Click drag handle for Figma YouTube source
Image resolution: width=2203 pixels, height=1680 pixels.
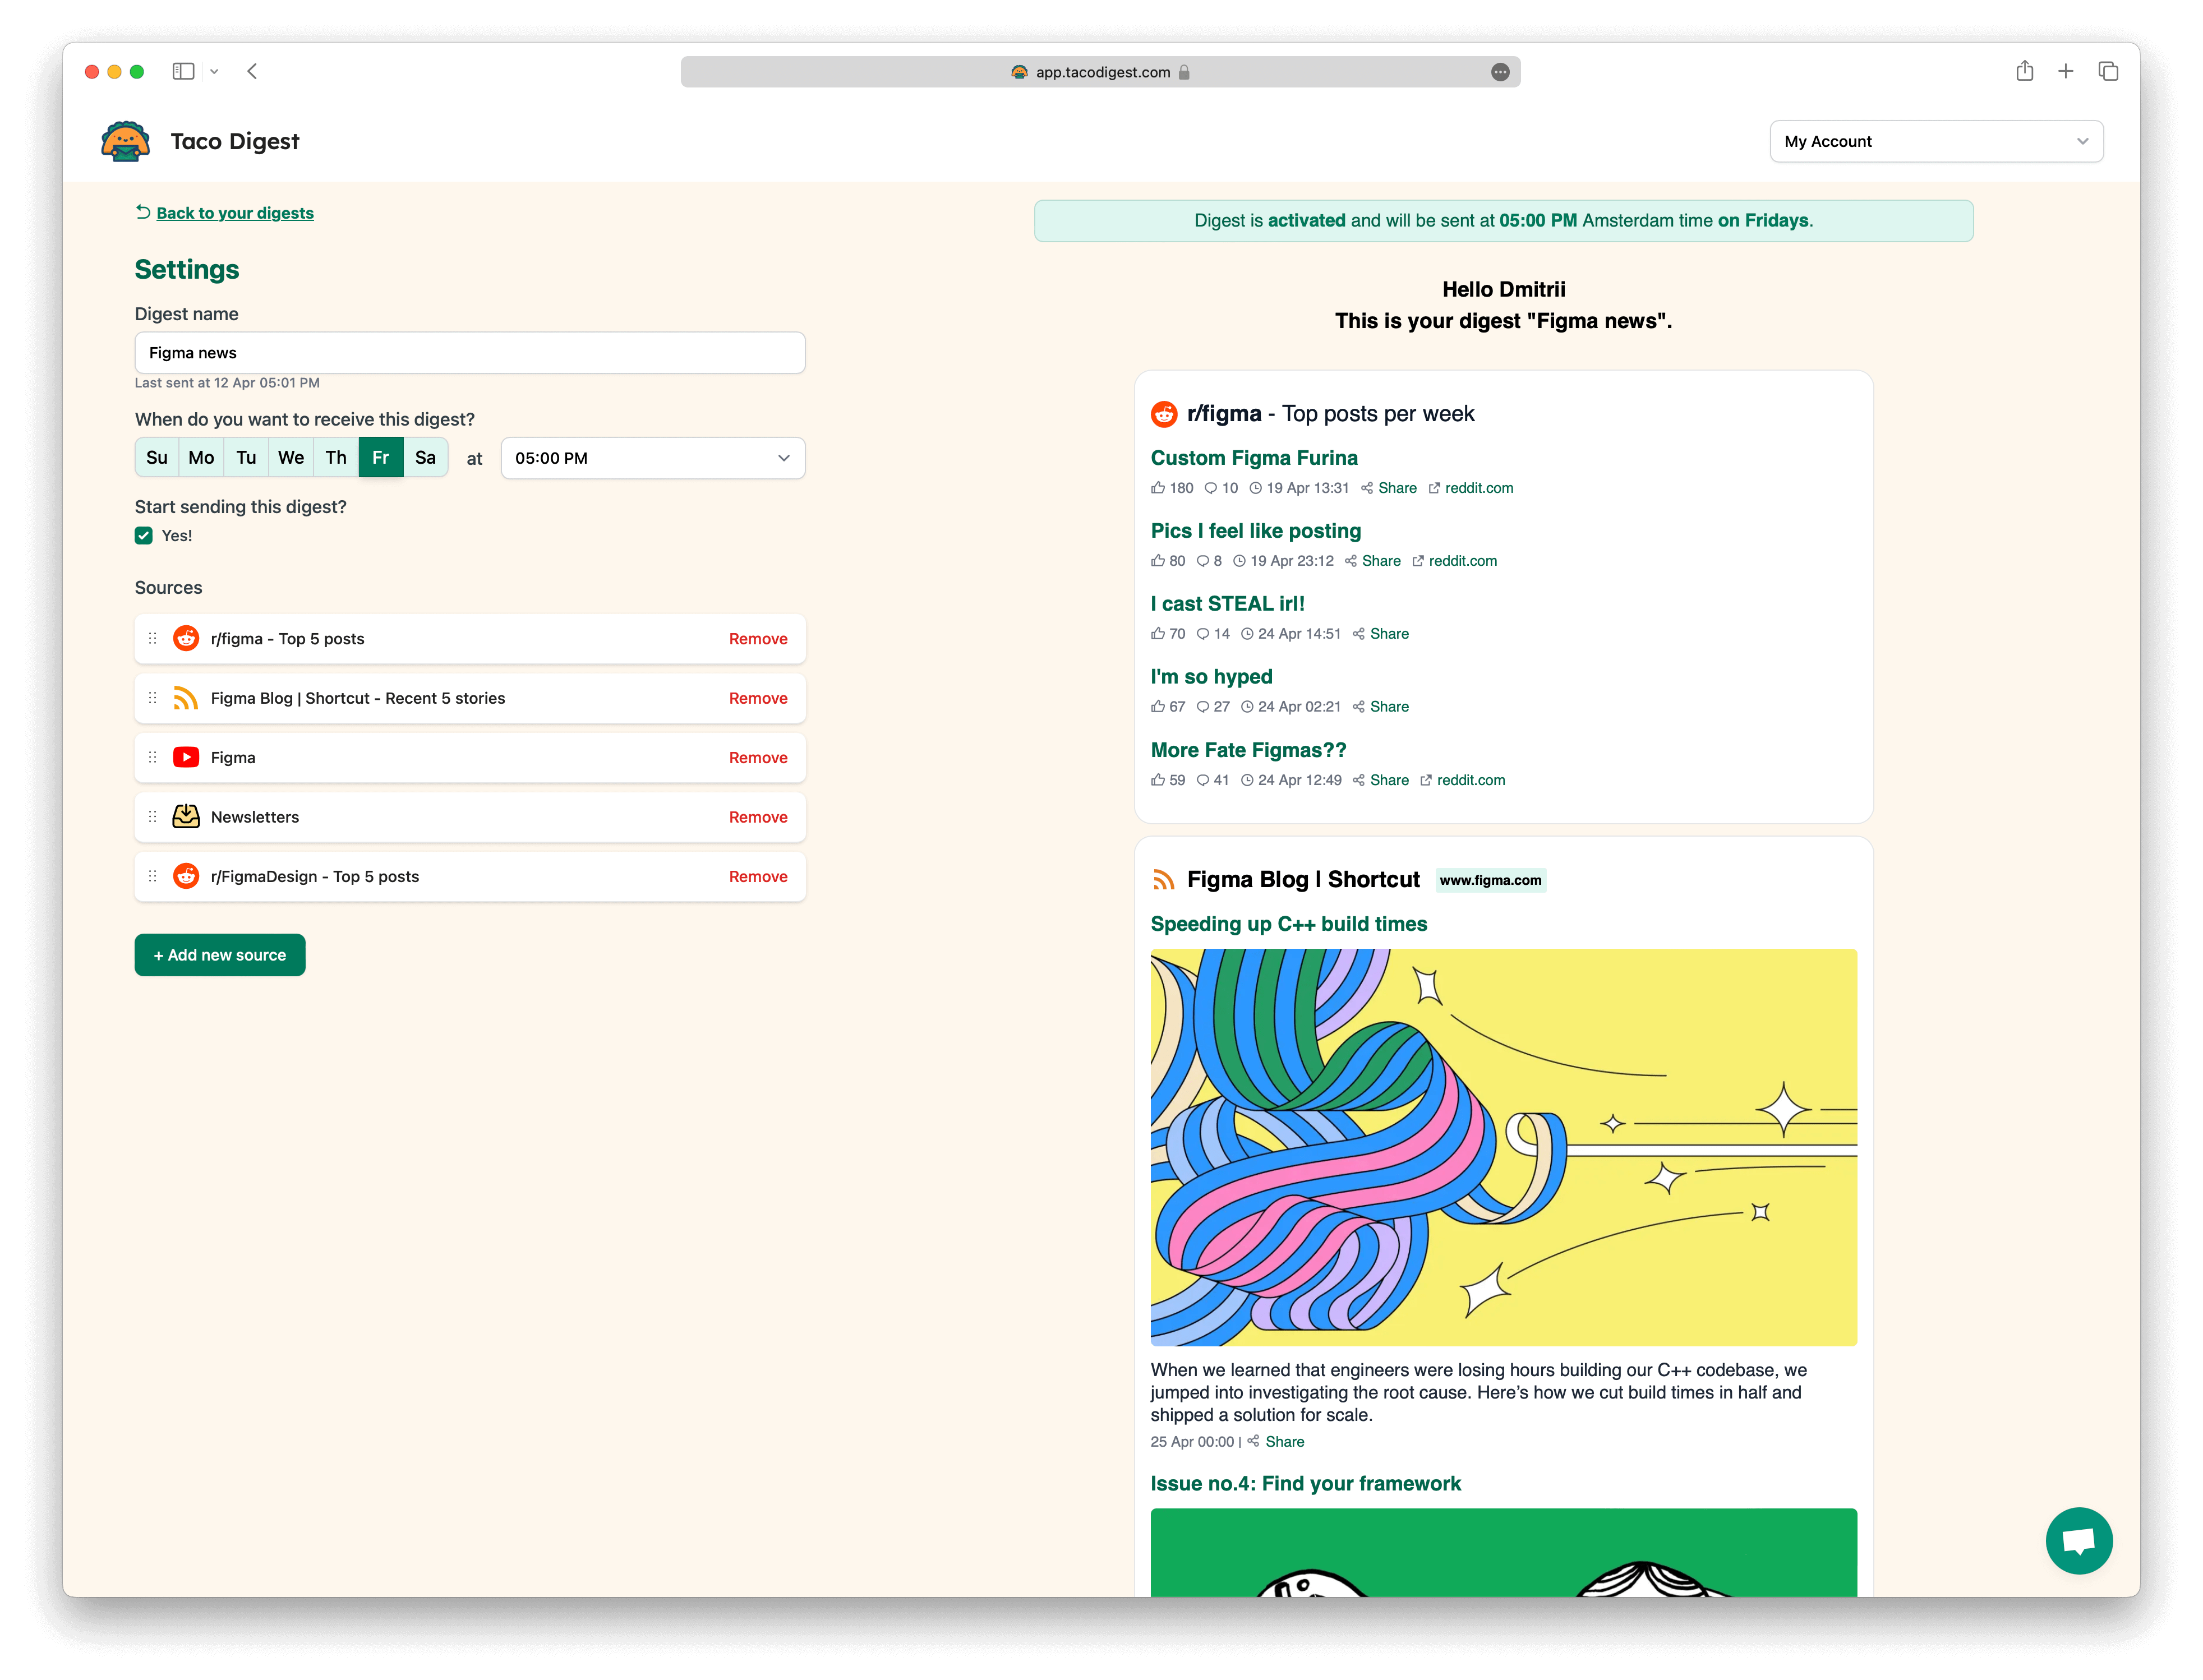click(153, 757)
